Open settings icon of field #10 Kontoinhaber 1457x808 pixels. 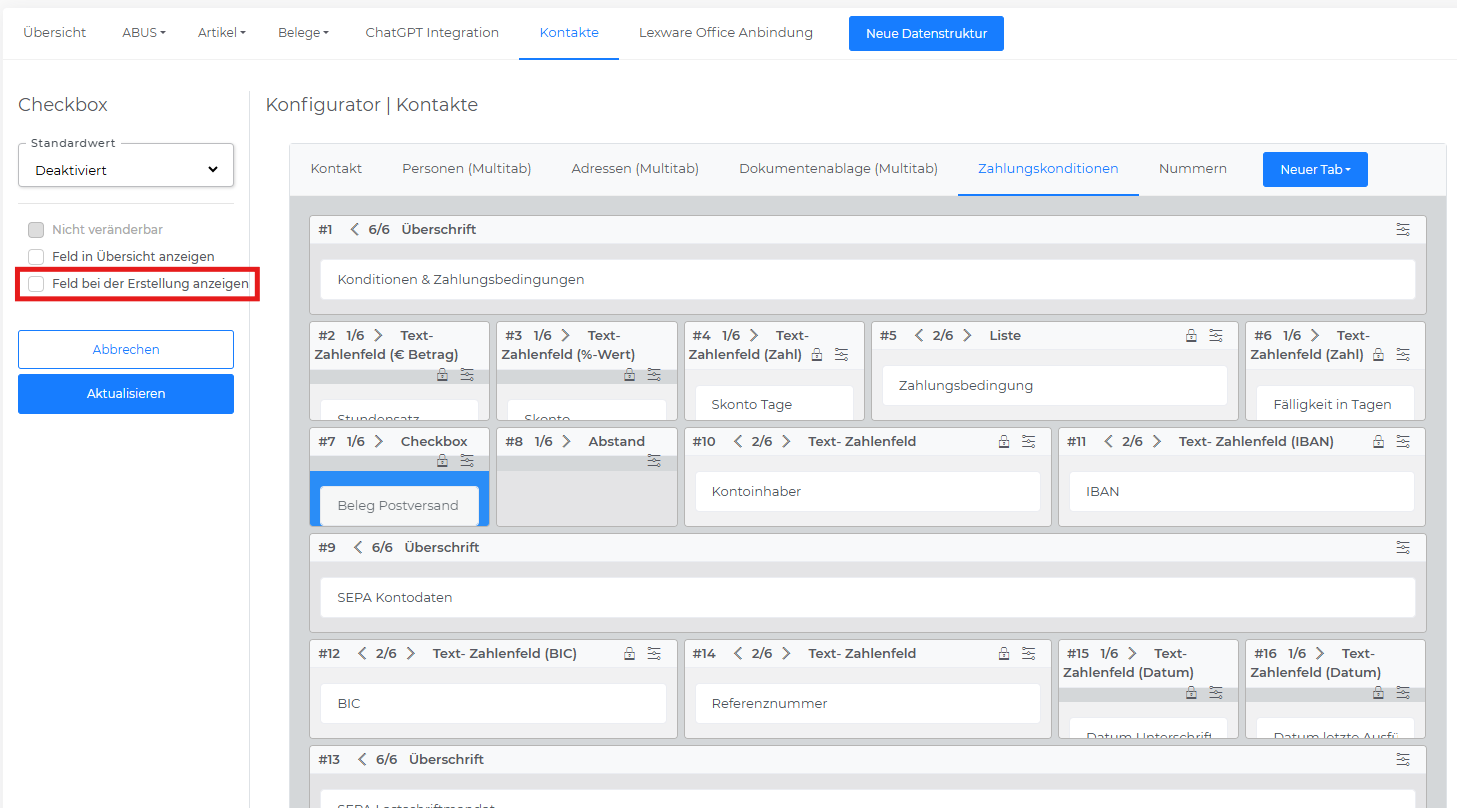tap(1028, 442)
